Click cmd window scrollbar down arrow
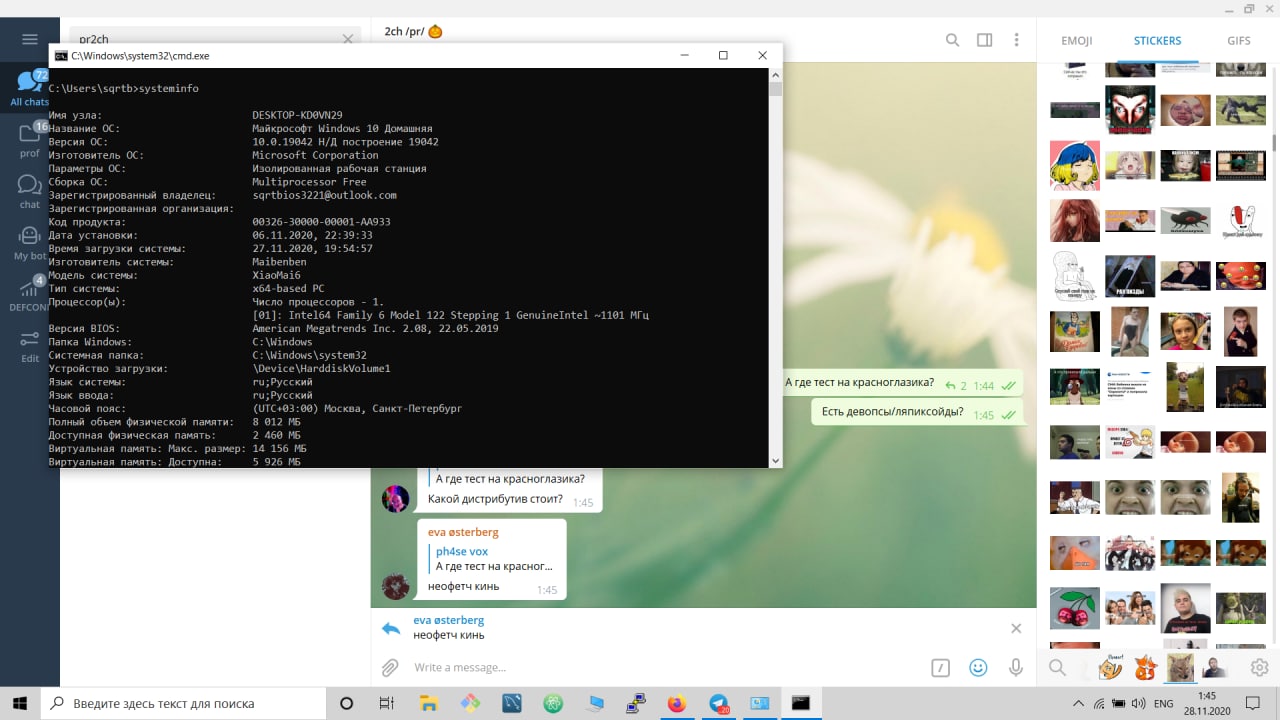 (775, 460)
